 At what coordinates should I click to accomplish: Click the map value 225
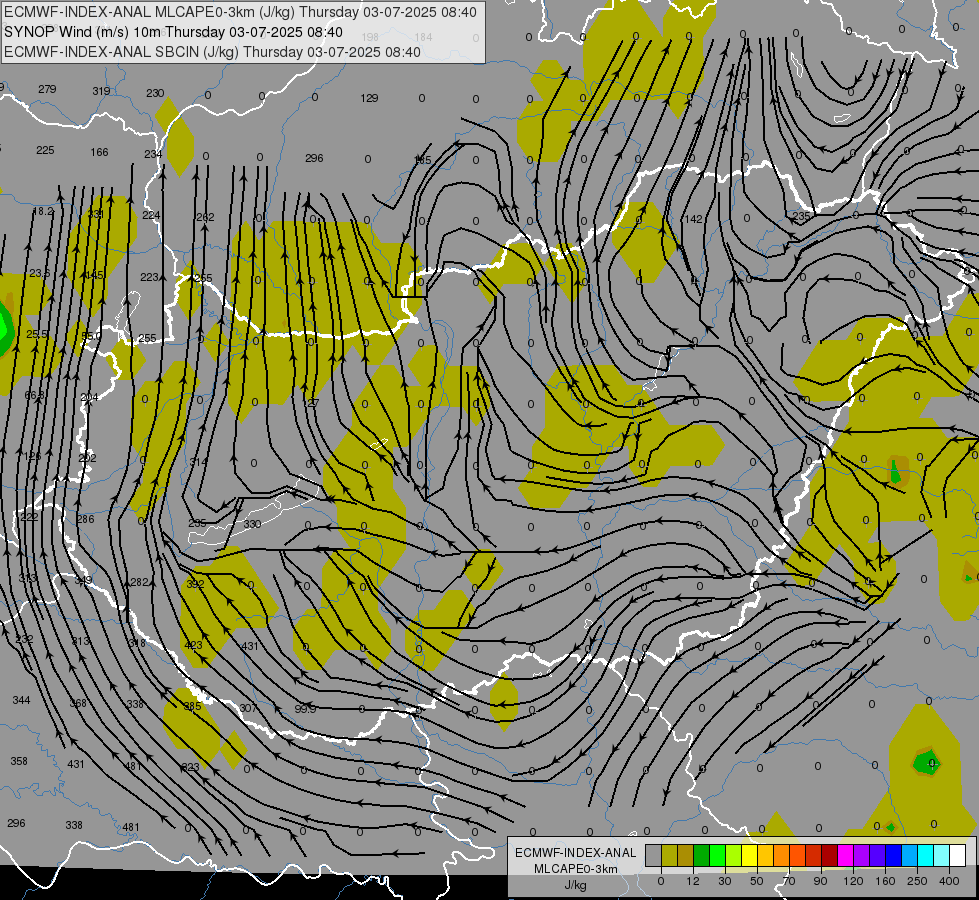[45, 151]
